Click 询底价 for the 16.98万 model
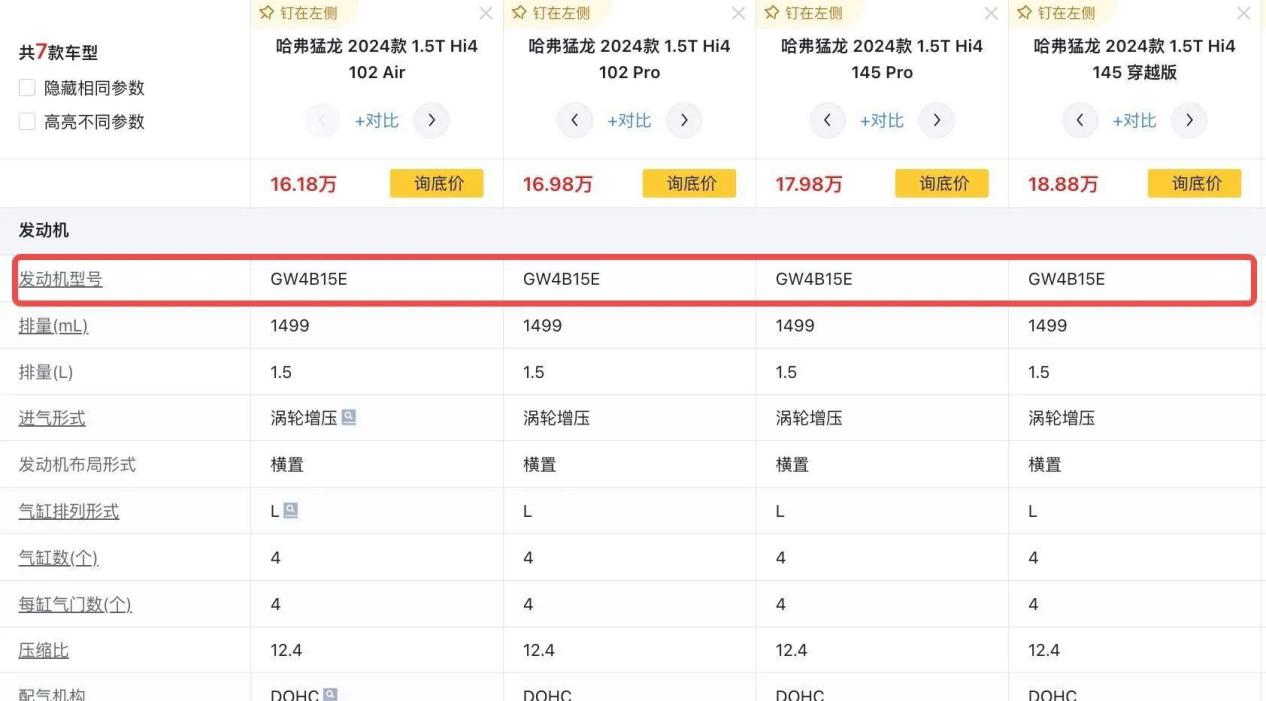Screen dimensions: 1266x701 689,183
